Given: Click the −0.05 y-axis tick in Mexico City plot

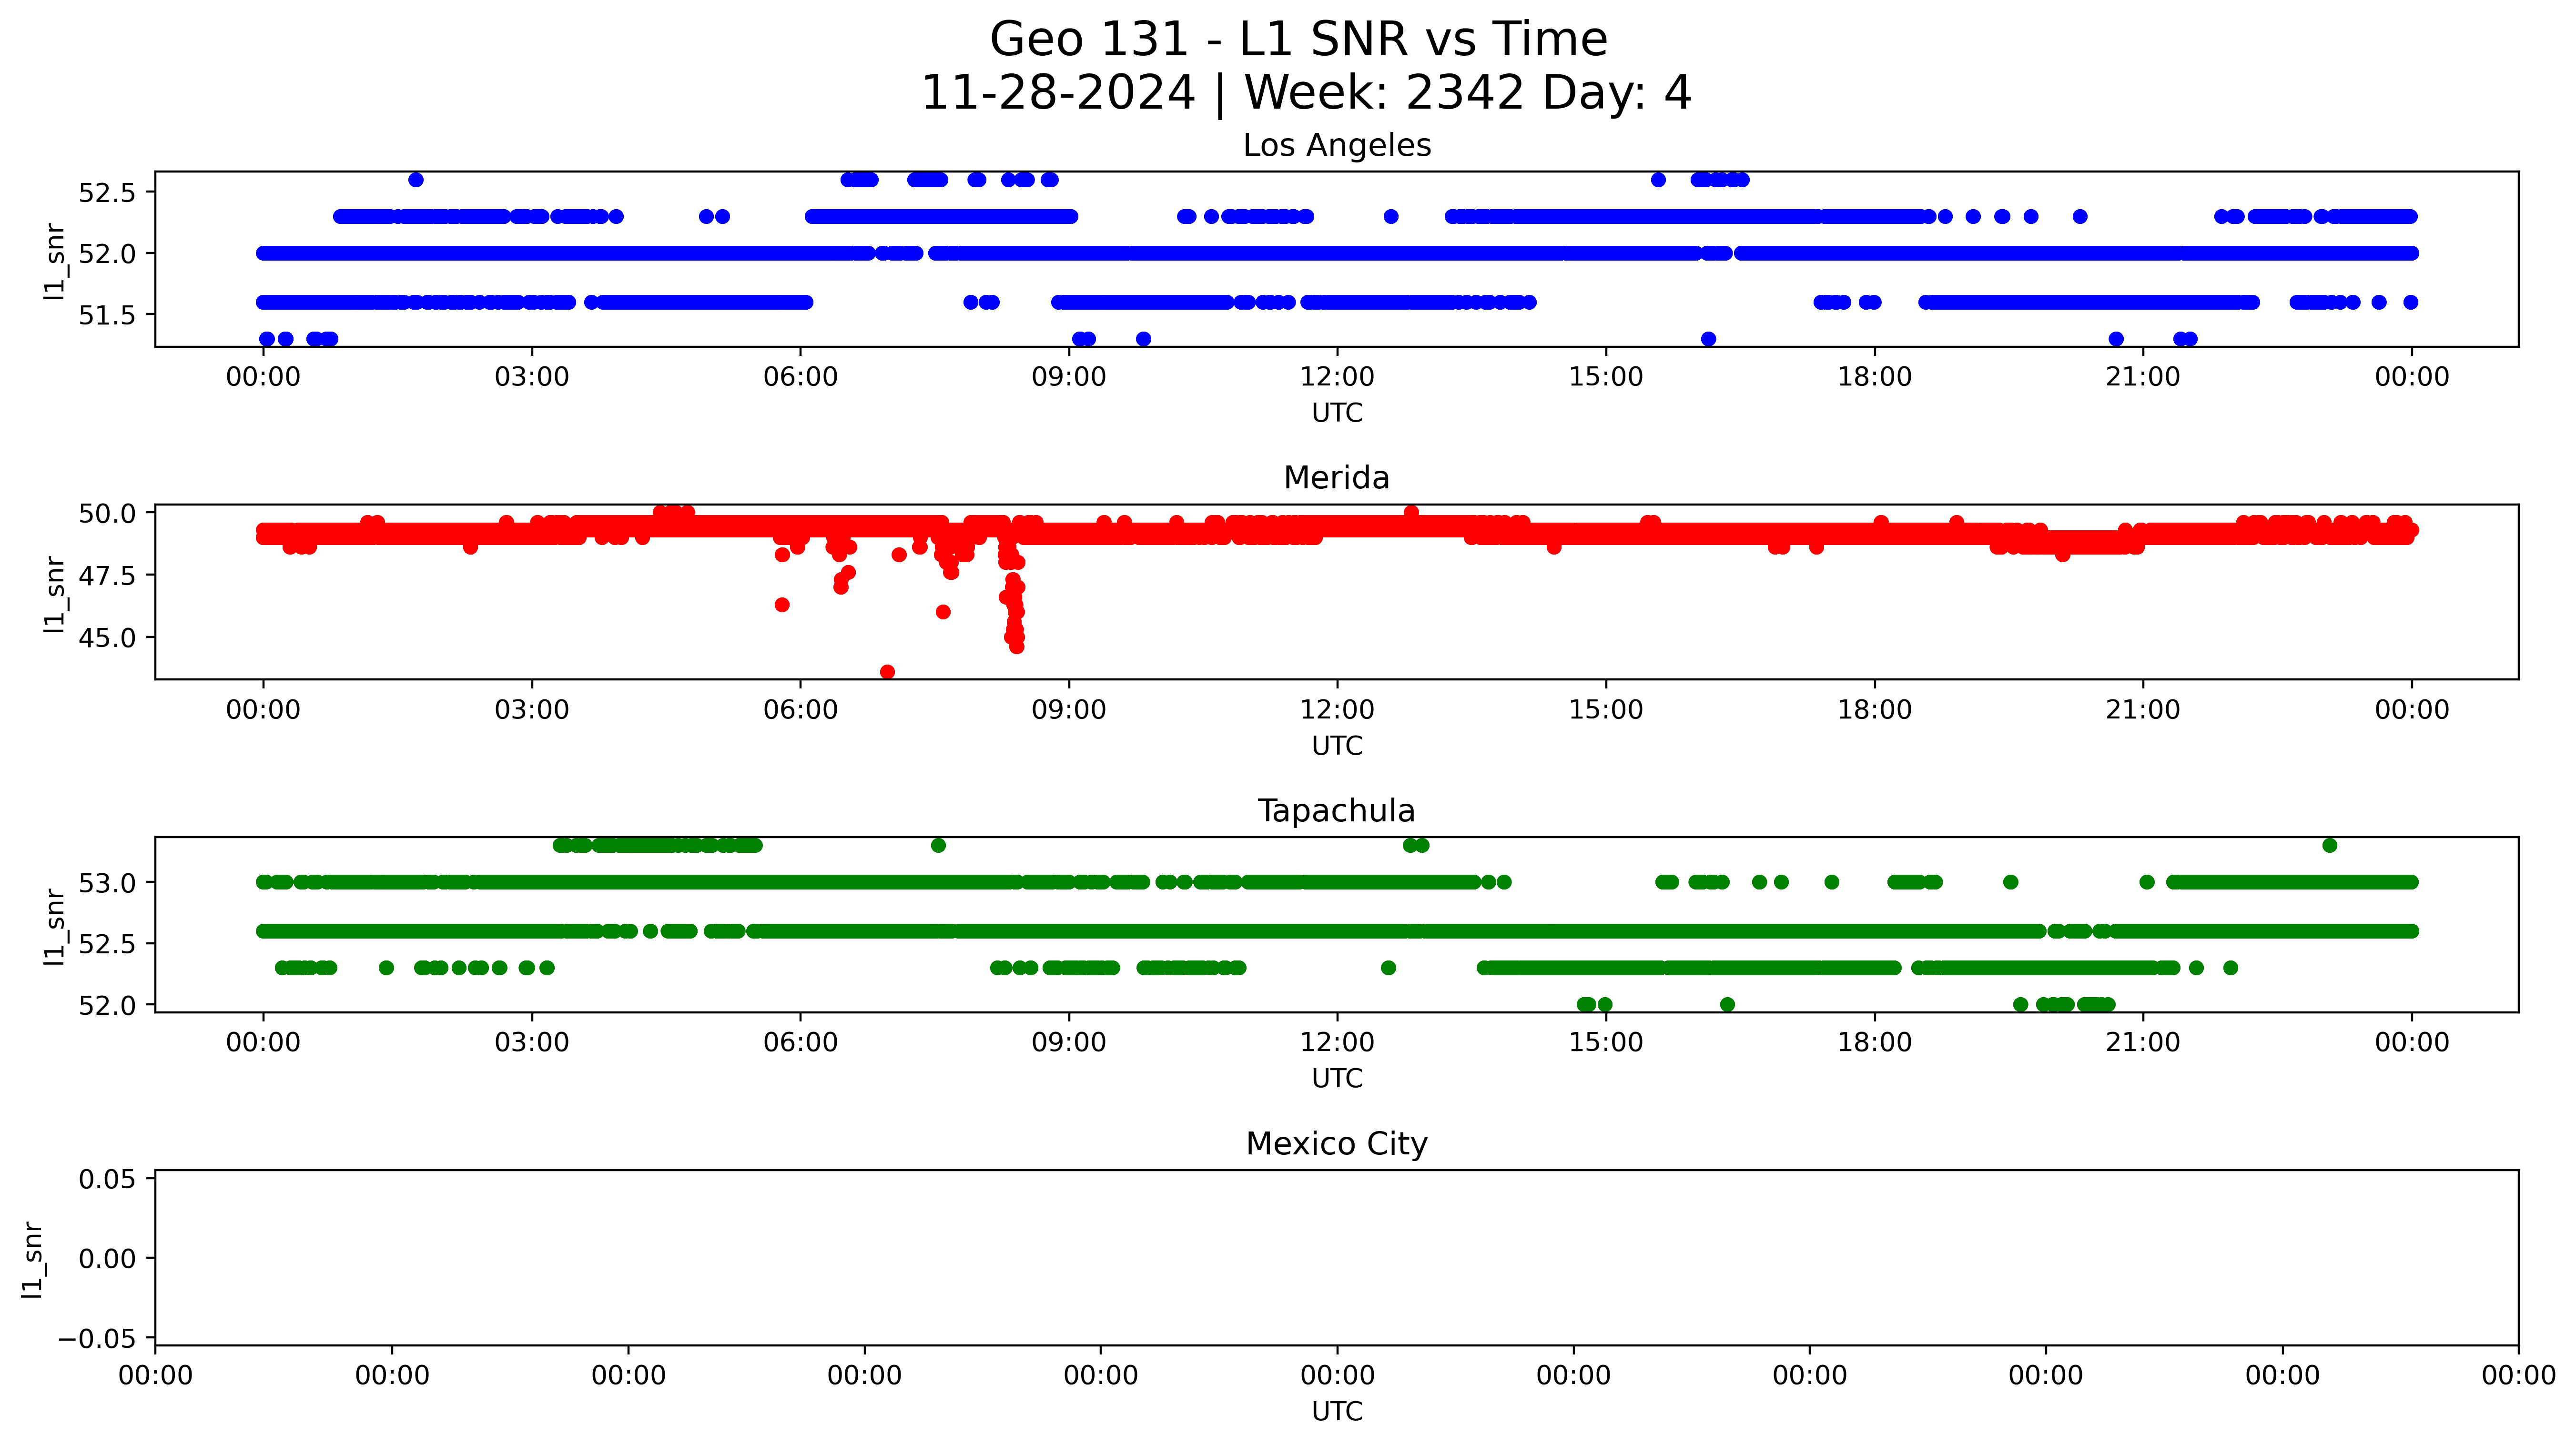Looking at the screenshot, I should (x=97, y=1339).
